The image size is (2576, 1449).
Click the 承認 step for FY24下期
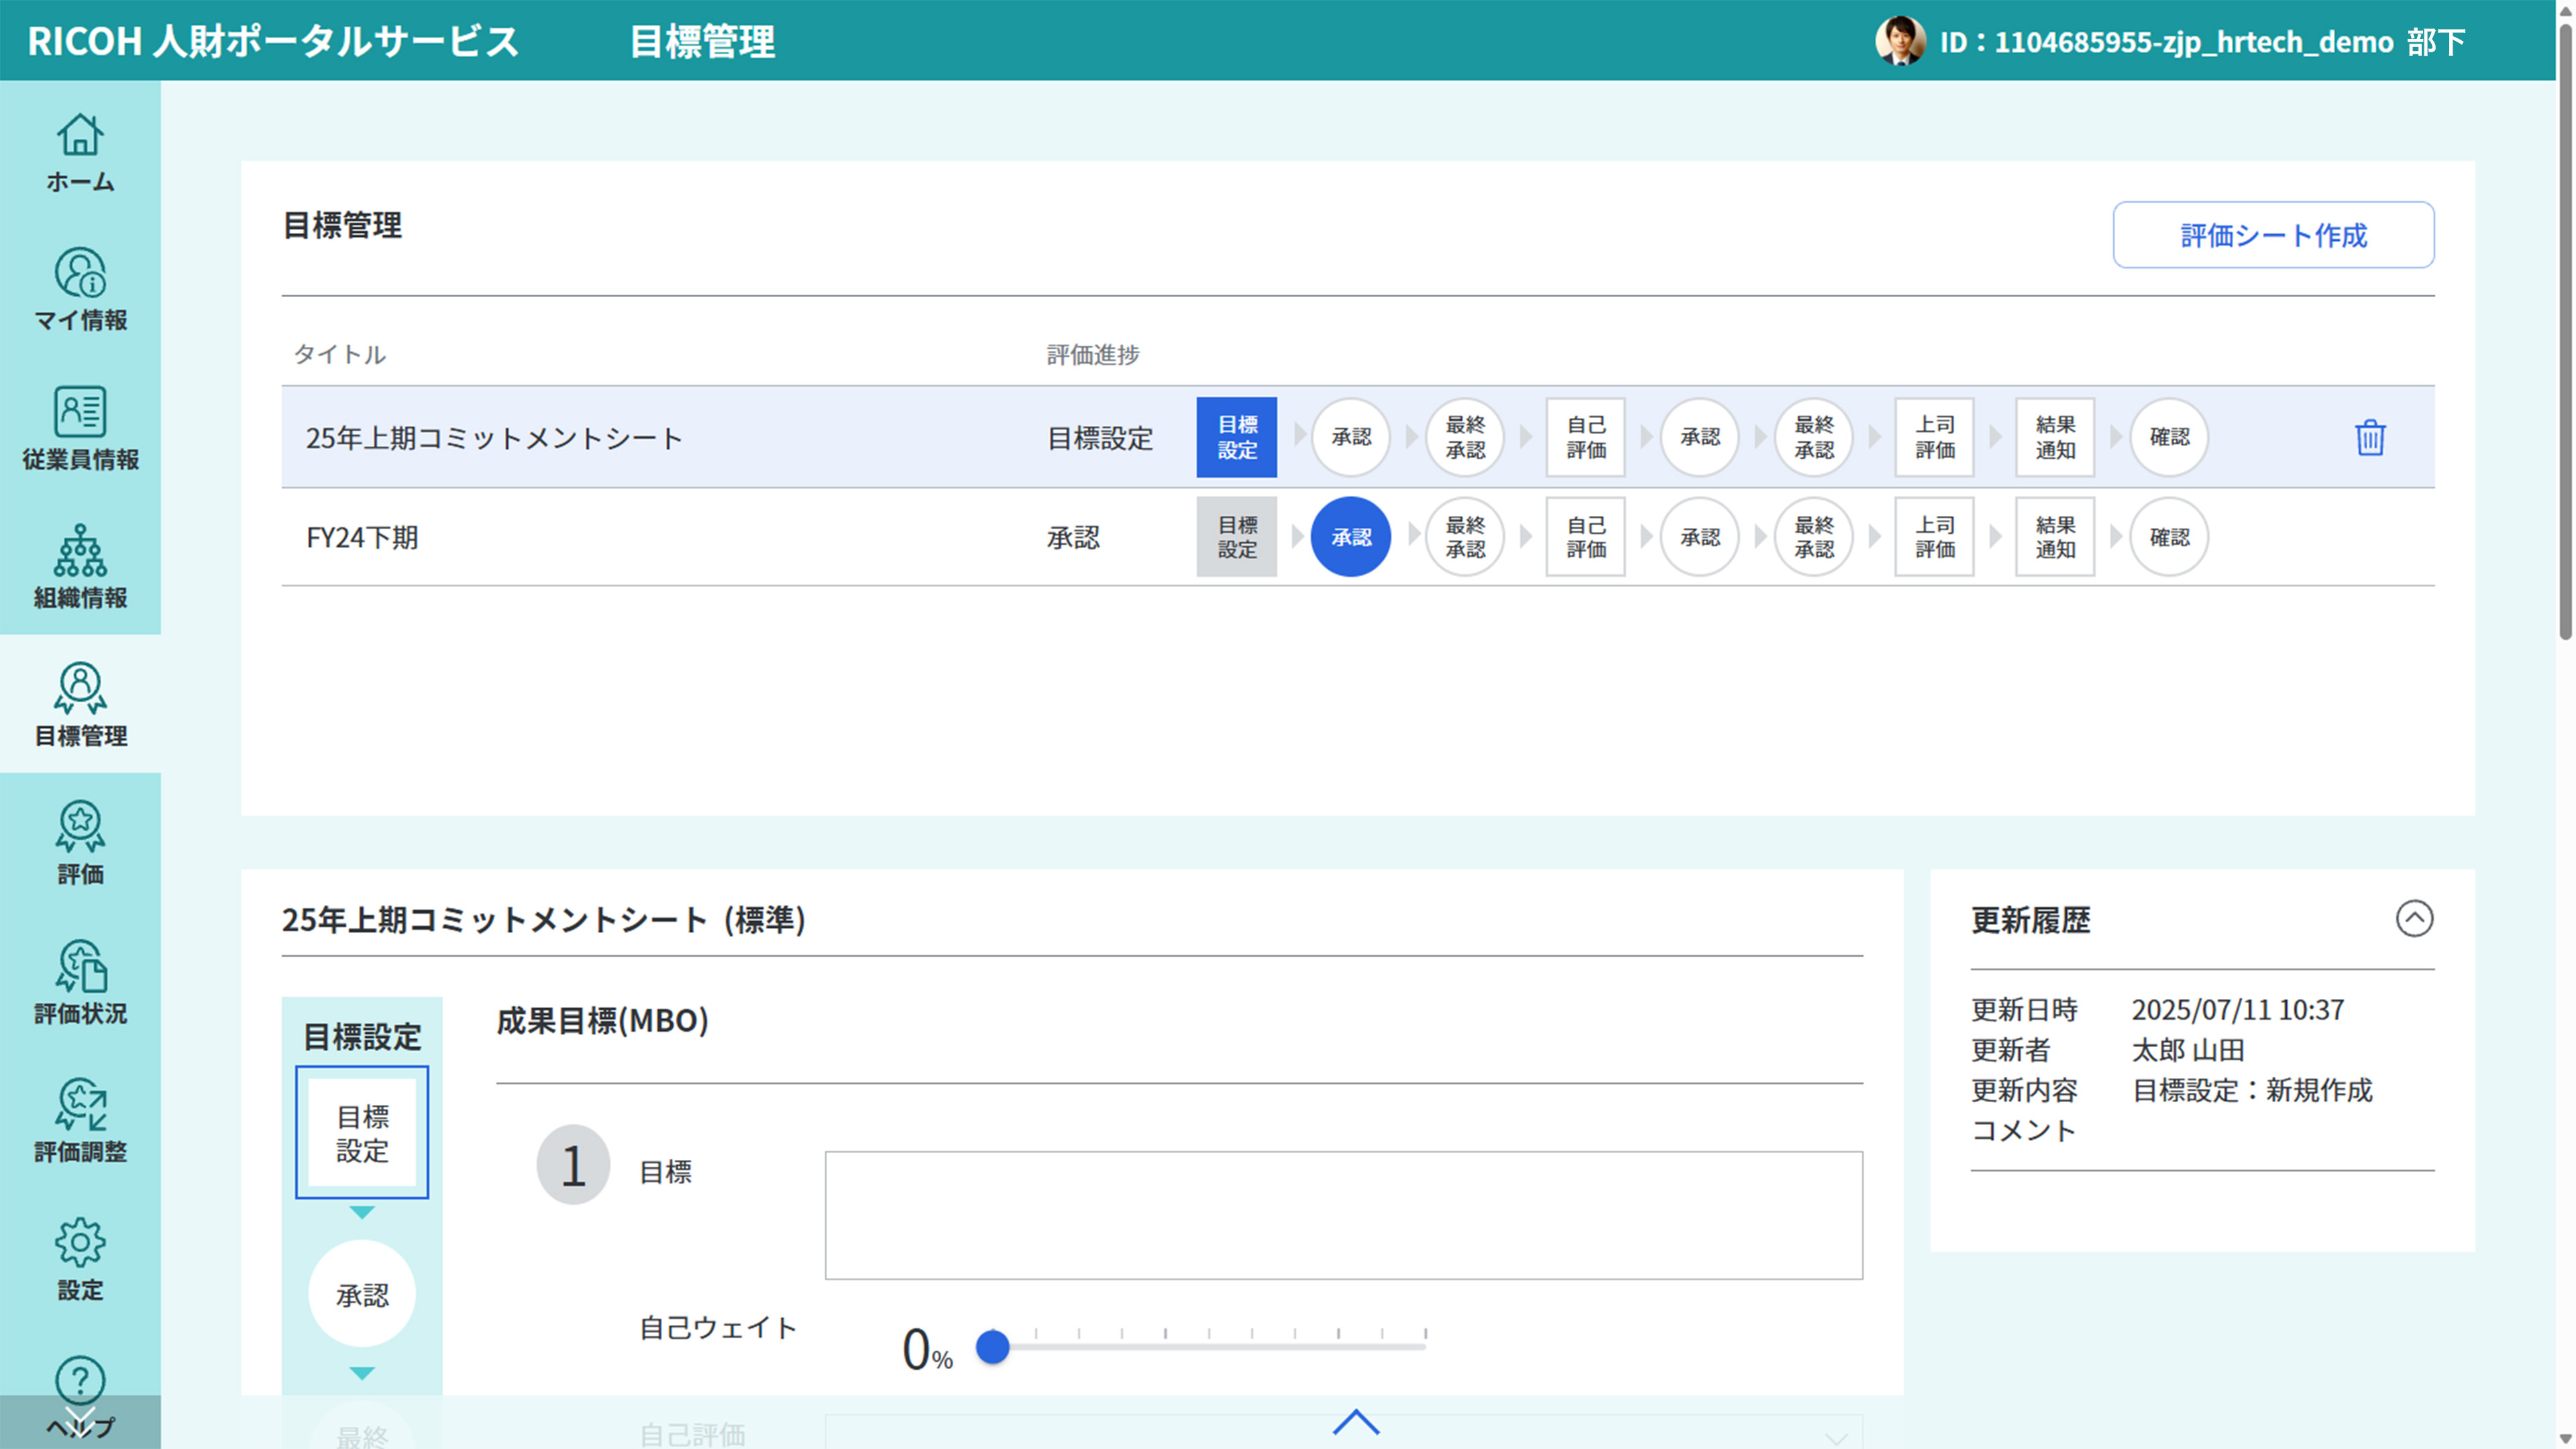coord(1351,537)
